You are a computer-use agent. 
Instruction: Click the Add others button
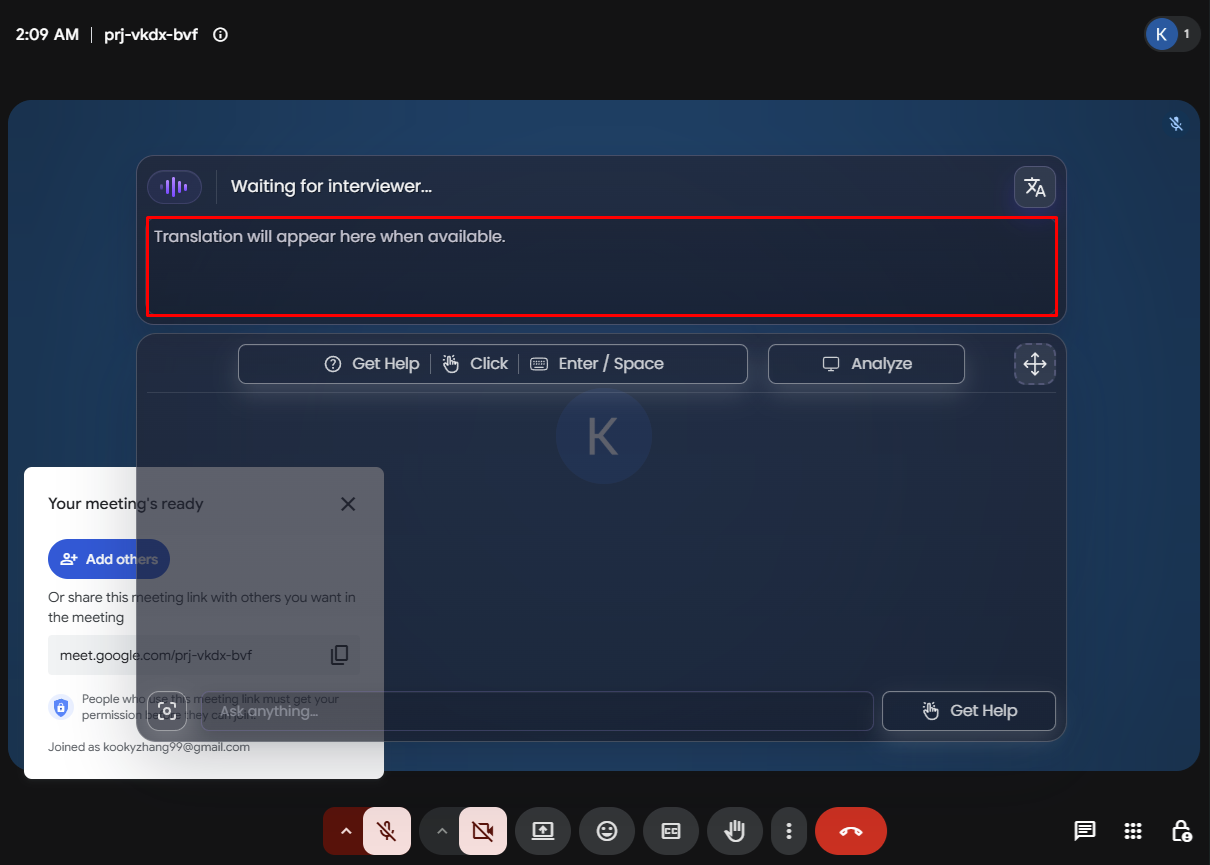coord(109,559)
